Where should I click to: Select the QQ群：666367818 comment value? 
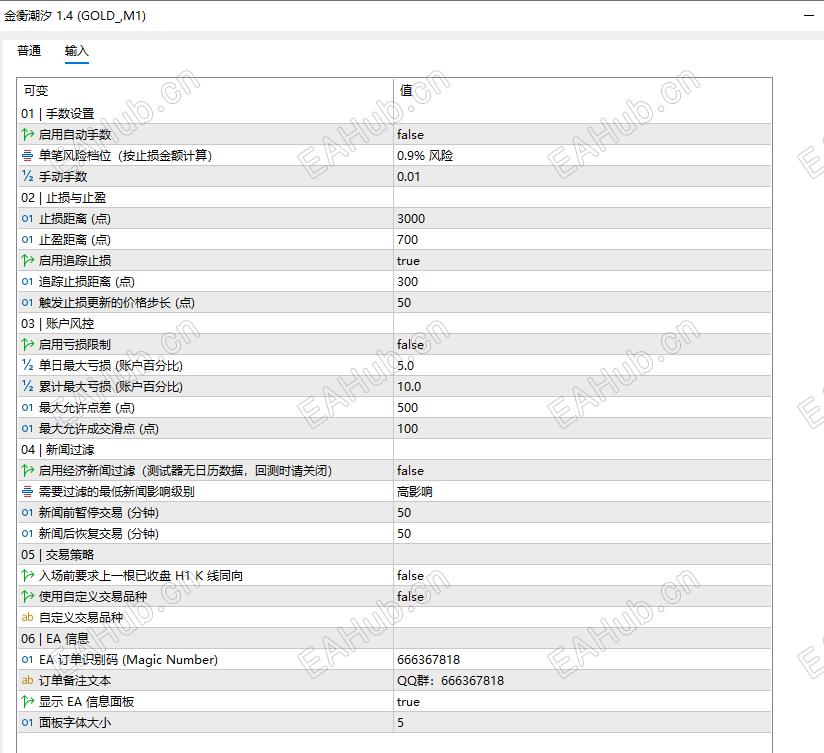450,680
